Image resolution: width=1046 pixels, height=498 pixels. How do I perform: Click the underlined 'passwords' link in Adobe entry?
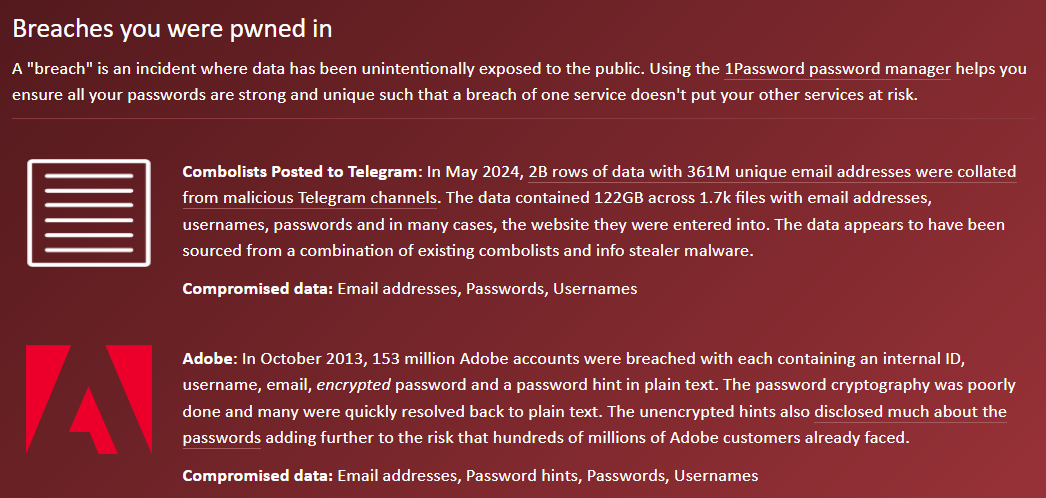pyautogui.click(x=221, y=439)
